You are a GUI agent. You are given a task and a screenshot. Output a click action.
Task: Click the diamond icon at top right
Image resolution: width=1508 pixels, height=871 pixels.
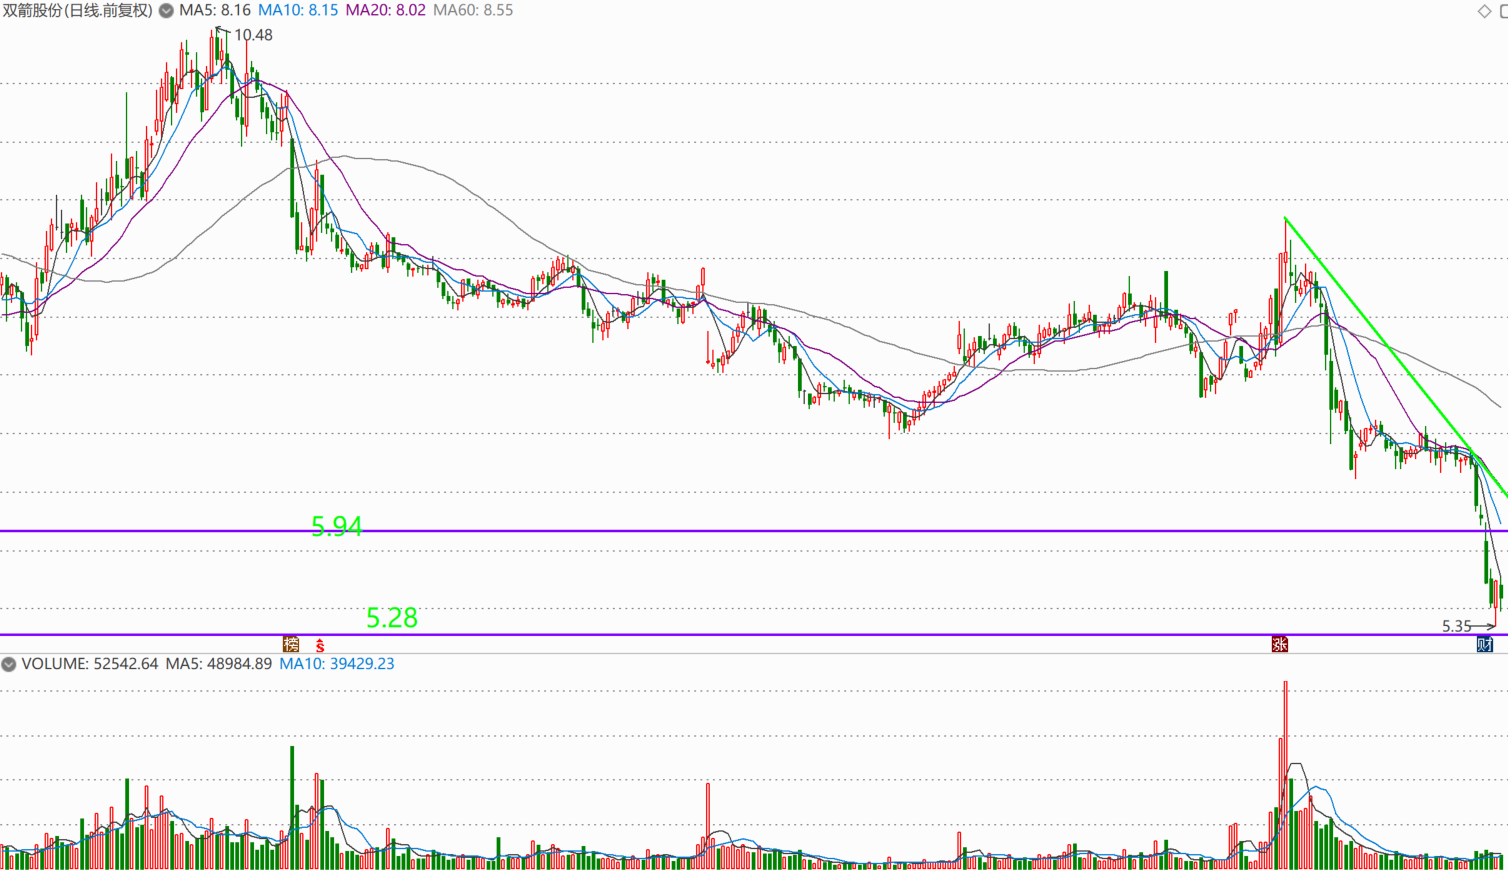[1484, 11]
